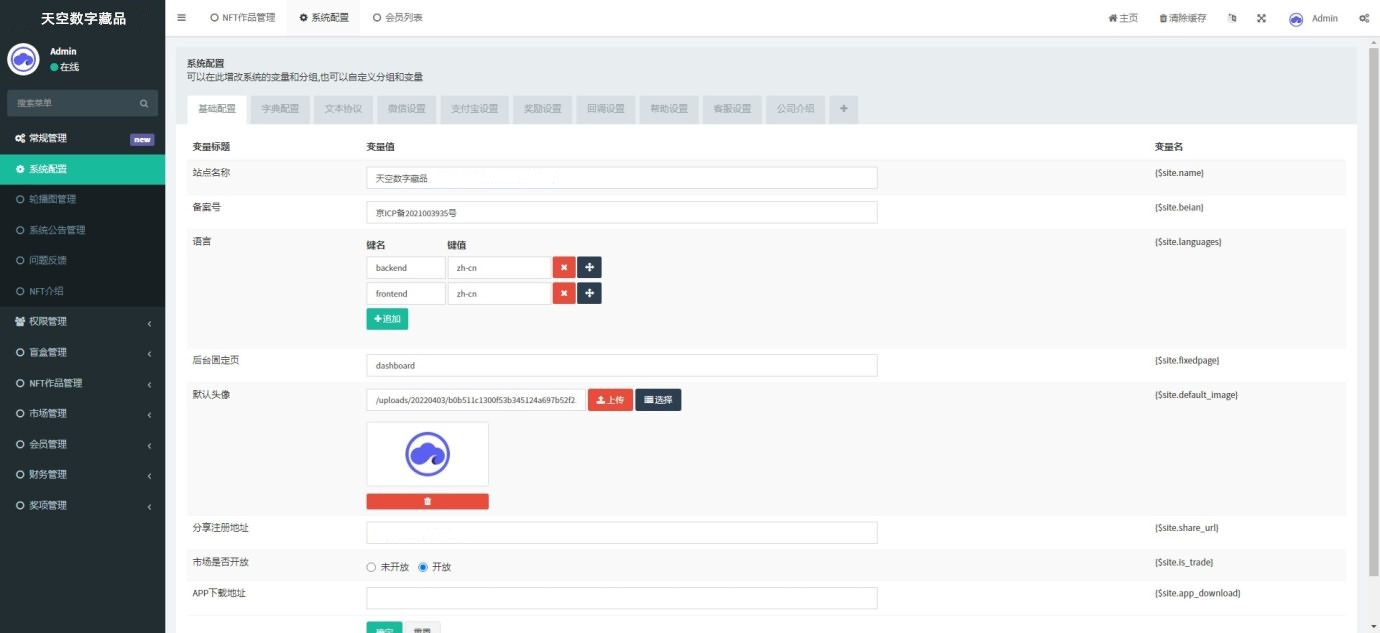Open the 文本协议 config tab
This screenshot has width=1380, height=633.
click(x=343, y=109)
